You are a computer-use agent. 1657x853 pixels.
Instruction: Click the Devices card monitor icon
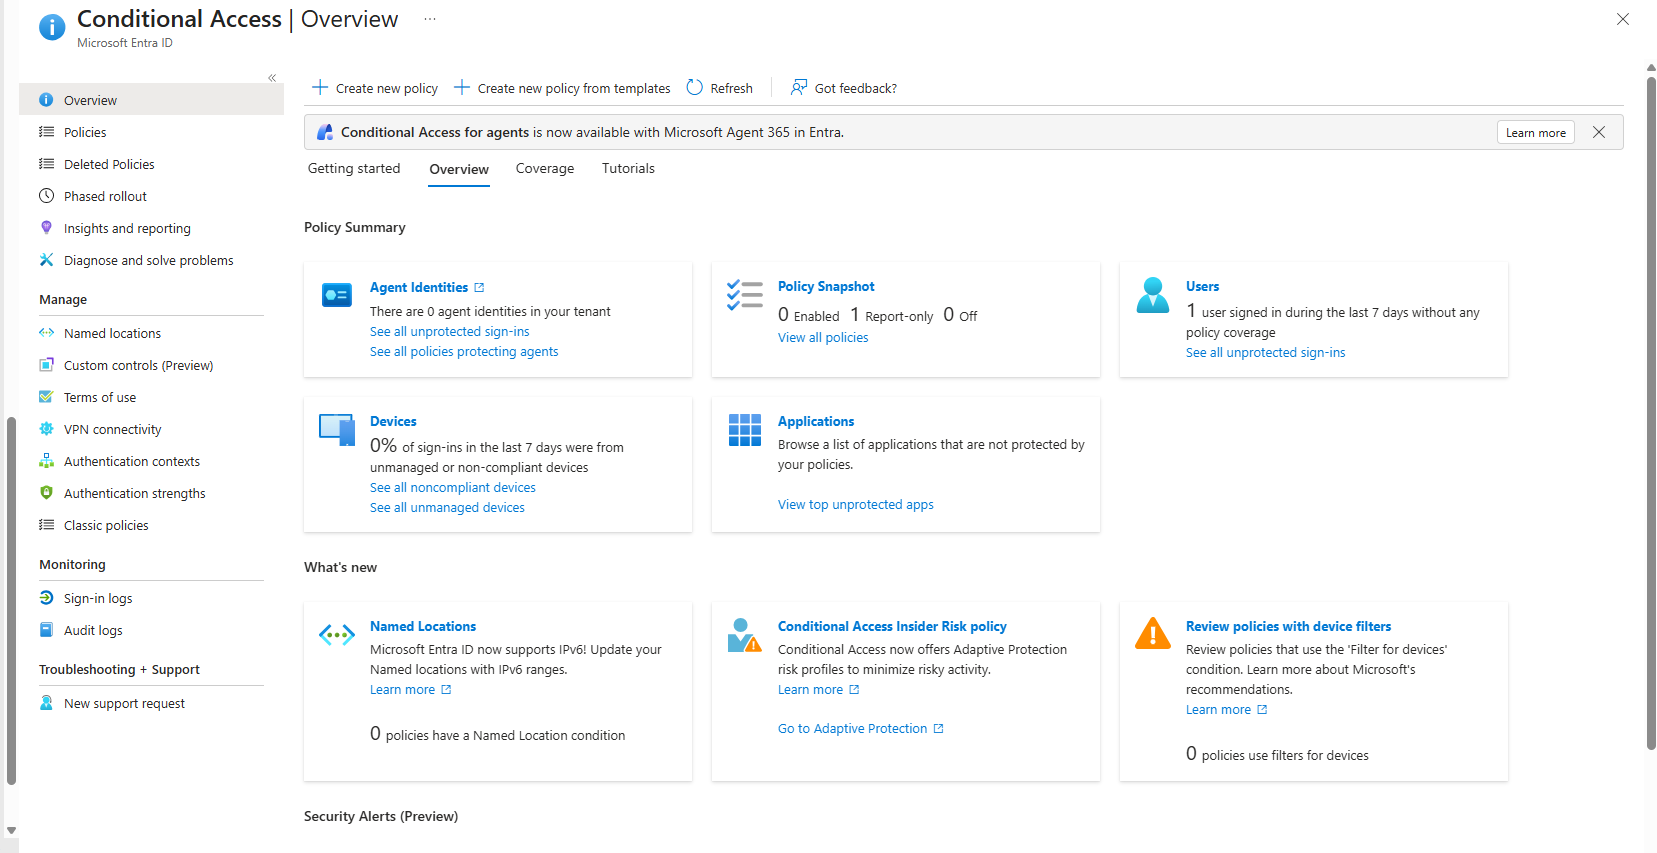[x=337, y=429]
